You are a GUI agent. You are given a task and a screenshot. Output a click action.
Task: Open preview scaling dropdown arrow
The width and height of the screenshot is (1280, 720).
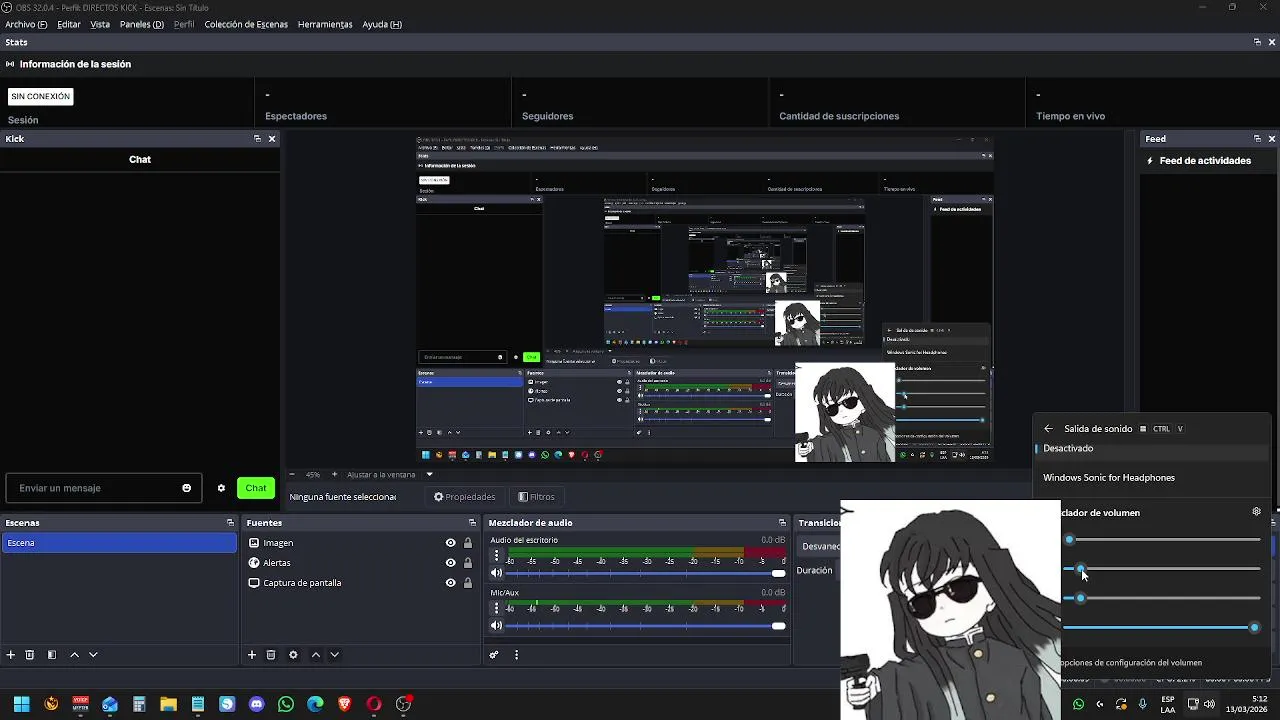tap(429, 475)
